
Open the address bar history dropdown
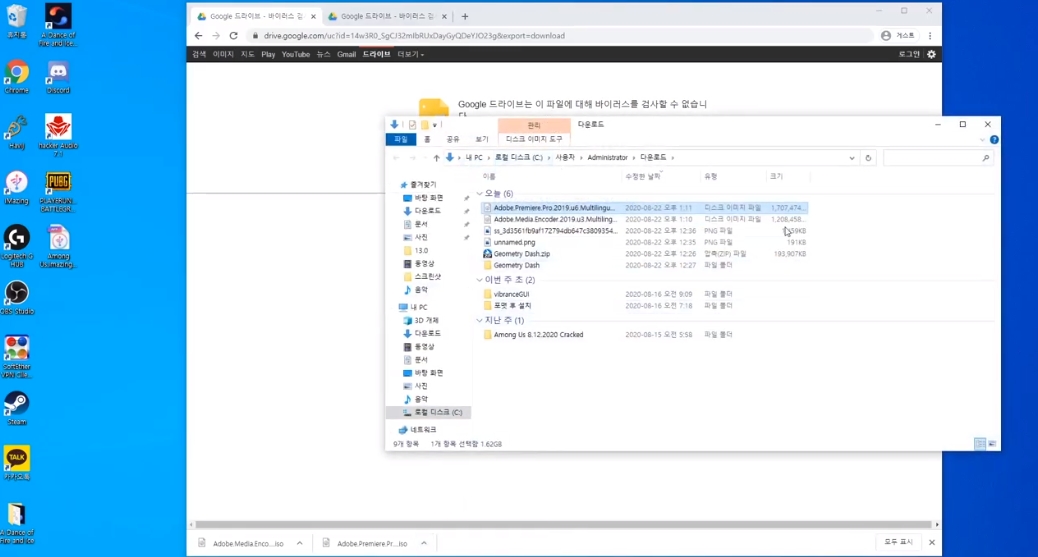(x=851, y=158)
